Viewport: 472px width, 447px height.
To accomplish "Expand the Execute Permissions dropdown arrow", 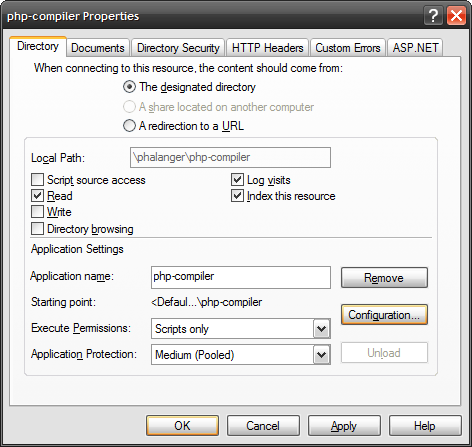I will coord(321,329).
